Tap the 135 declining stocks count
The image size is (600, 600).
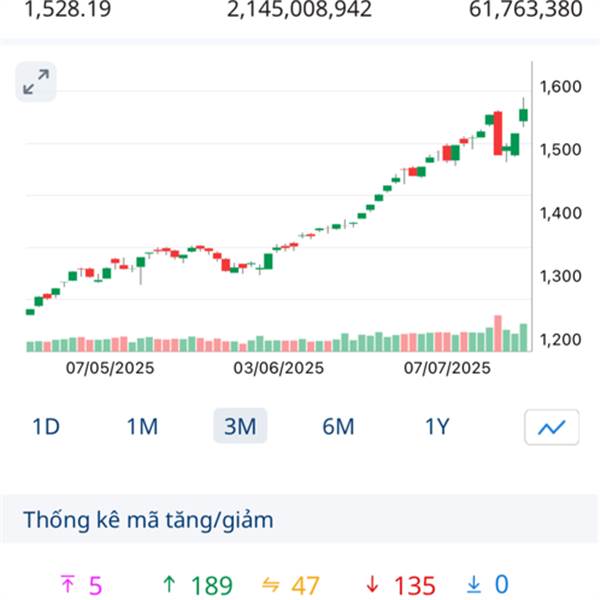414,585
